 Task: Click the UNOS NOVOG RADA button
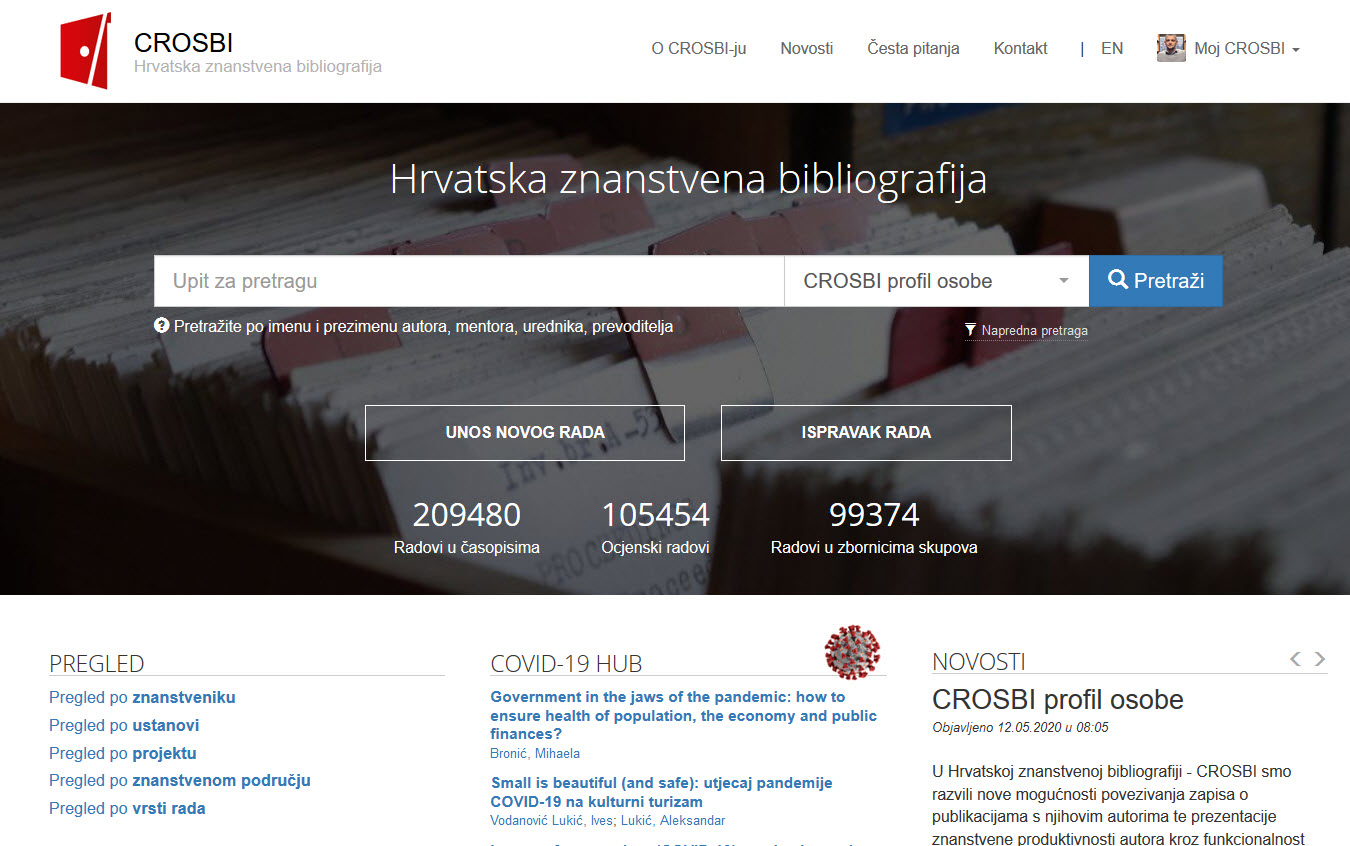pos(524,433)
